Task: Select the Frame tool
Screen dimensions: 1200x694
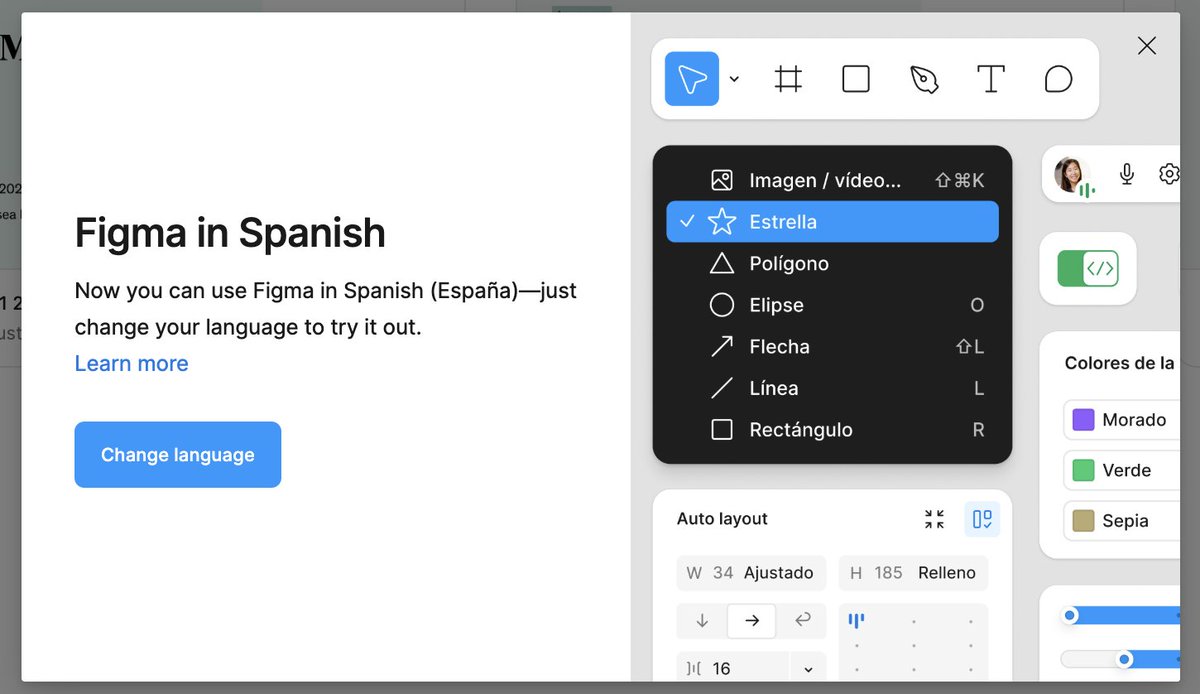Action: [789, 79]
